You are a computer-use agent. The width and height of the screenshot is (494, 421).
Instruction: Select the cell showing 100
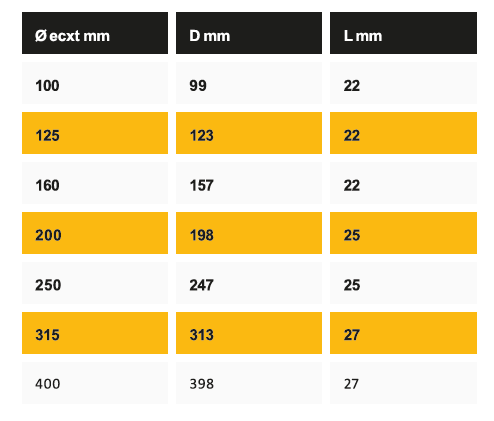(x=95, y=83)
